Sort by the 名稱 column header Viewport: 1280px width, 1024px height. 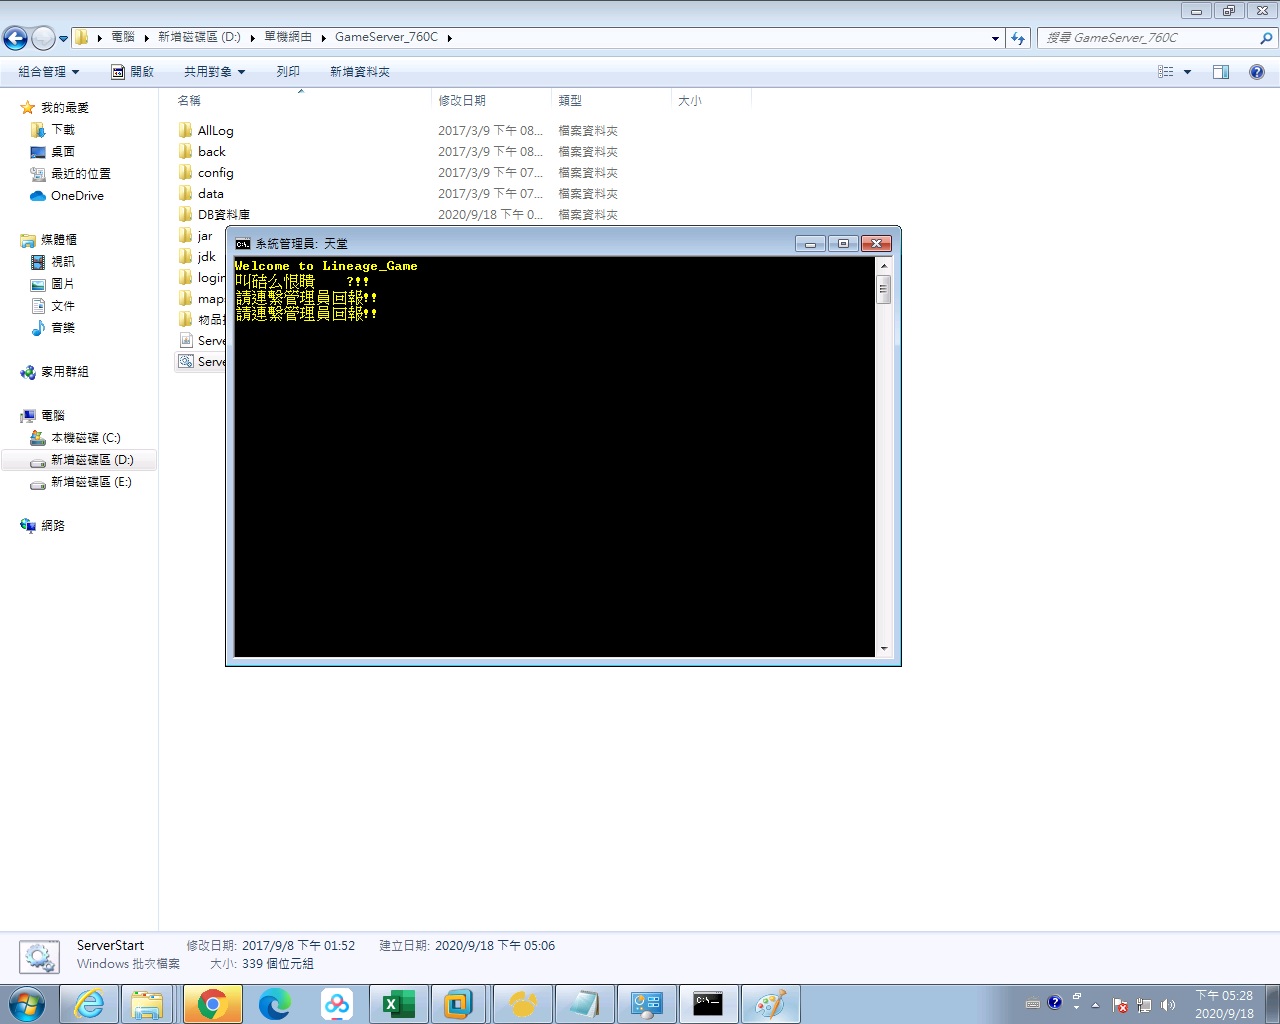coord(302,100)
